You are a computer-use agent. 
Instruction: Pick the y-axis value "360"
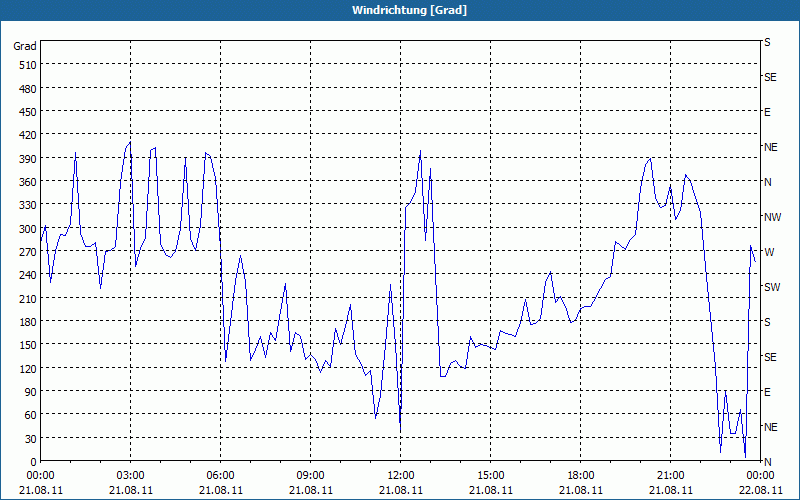tap(28, 182)
